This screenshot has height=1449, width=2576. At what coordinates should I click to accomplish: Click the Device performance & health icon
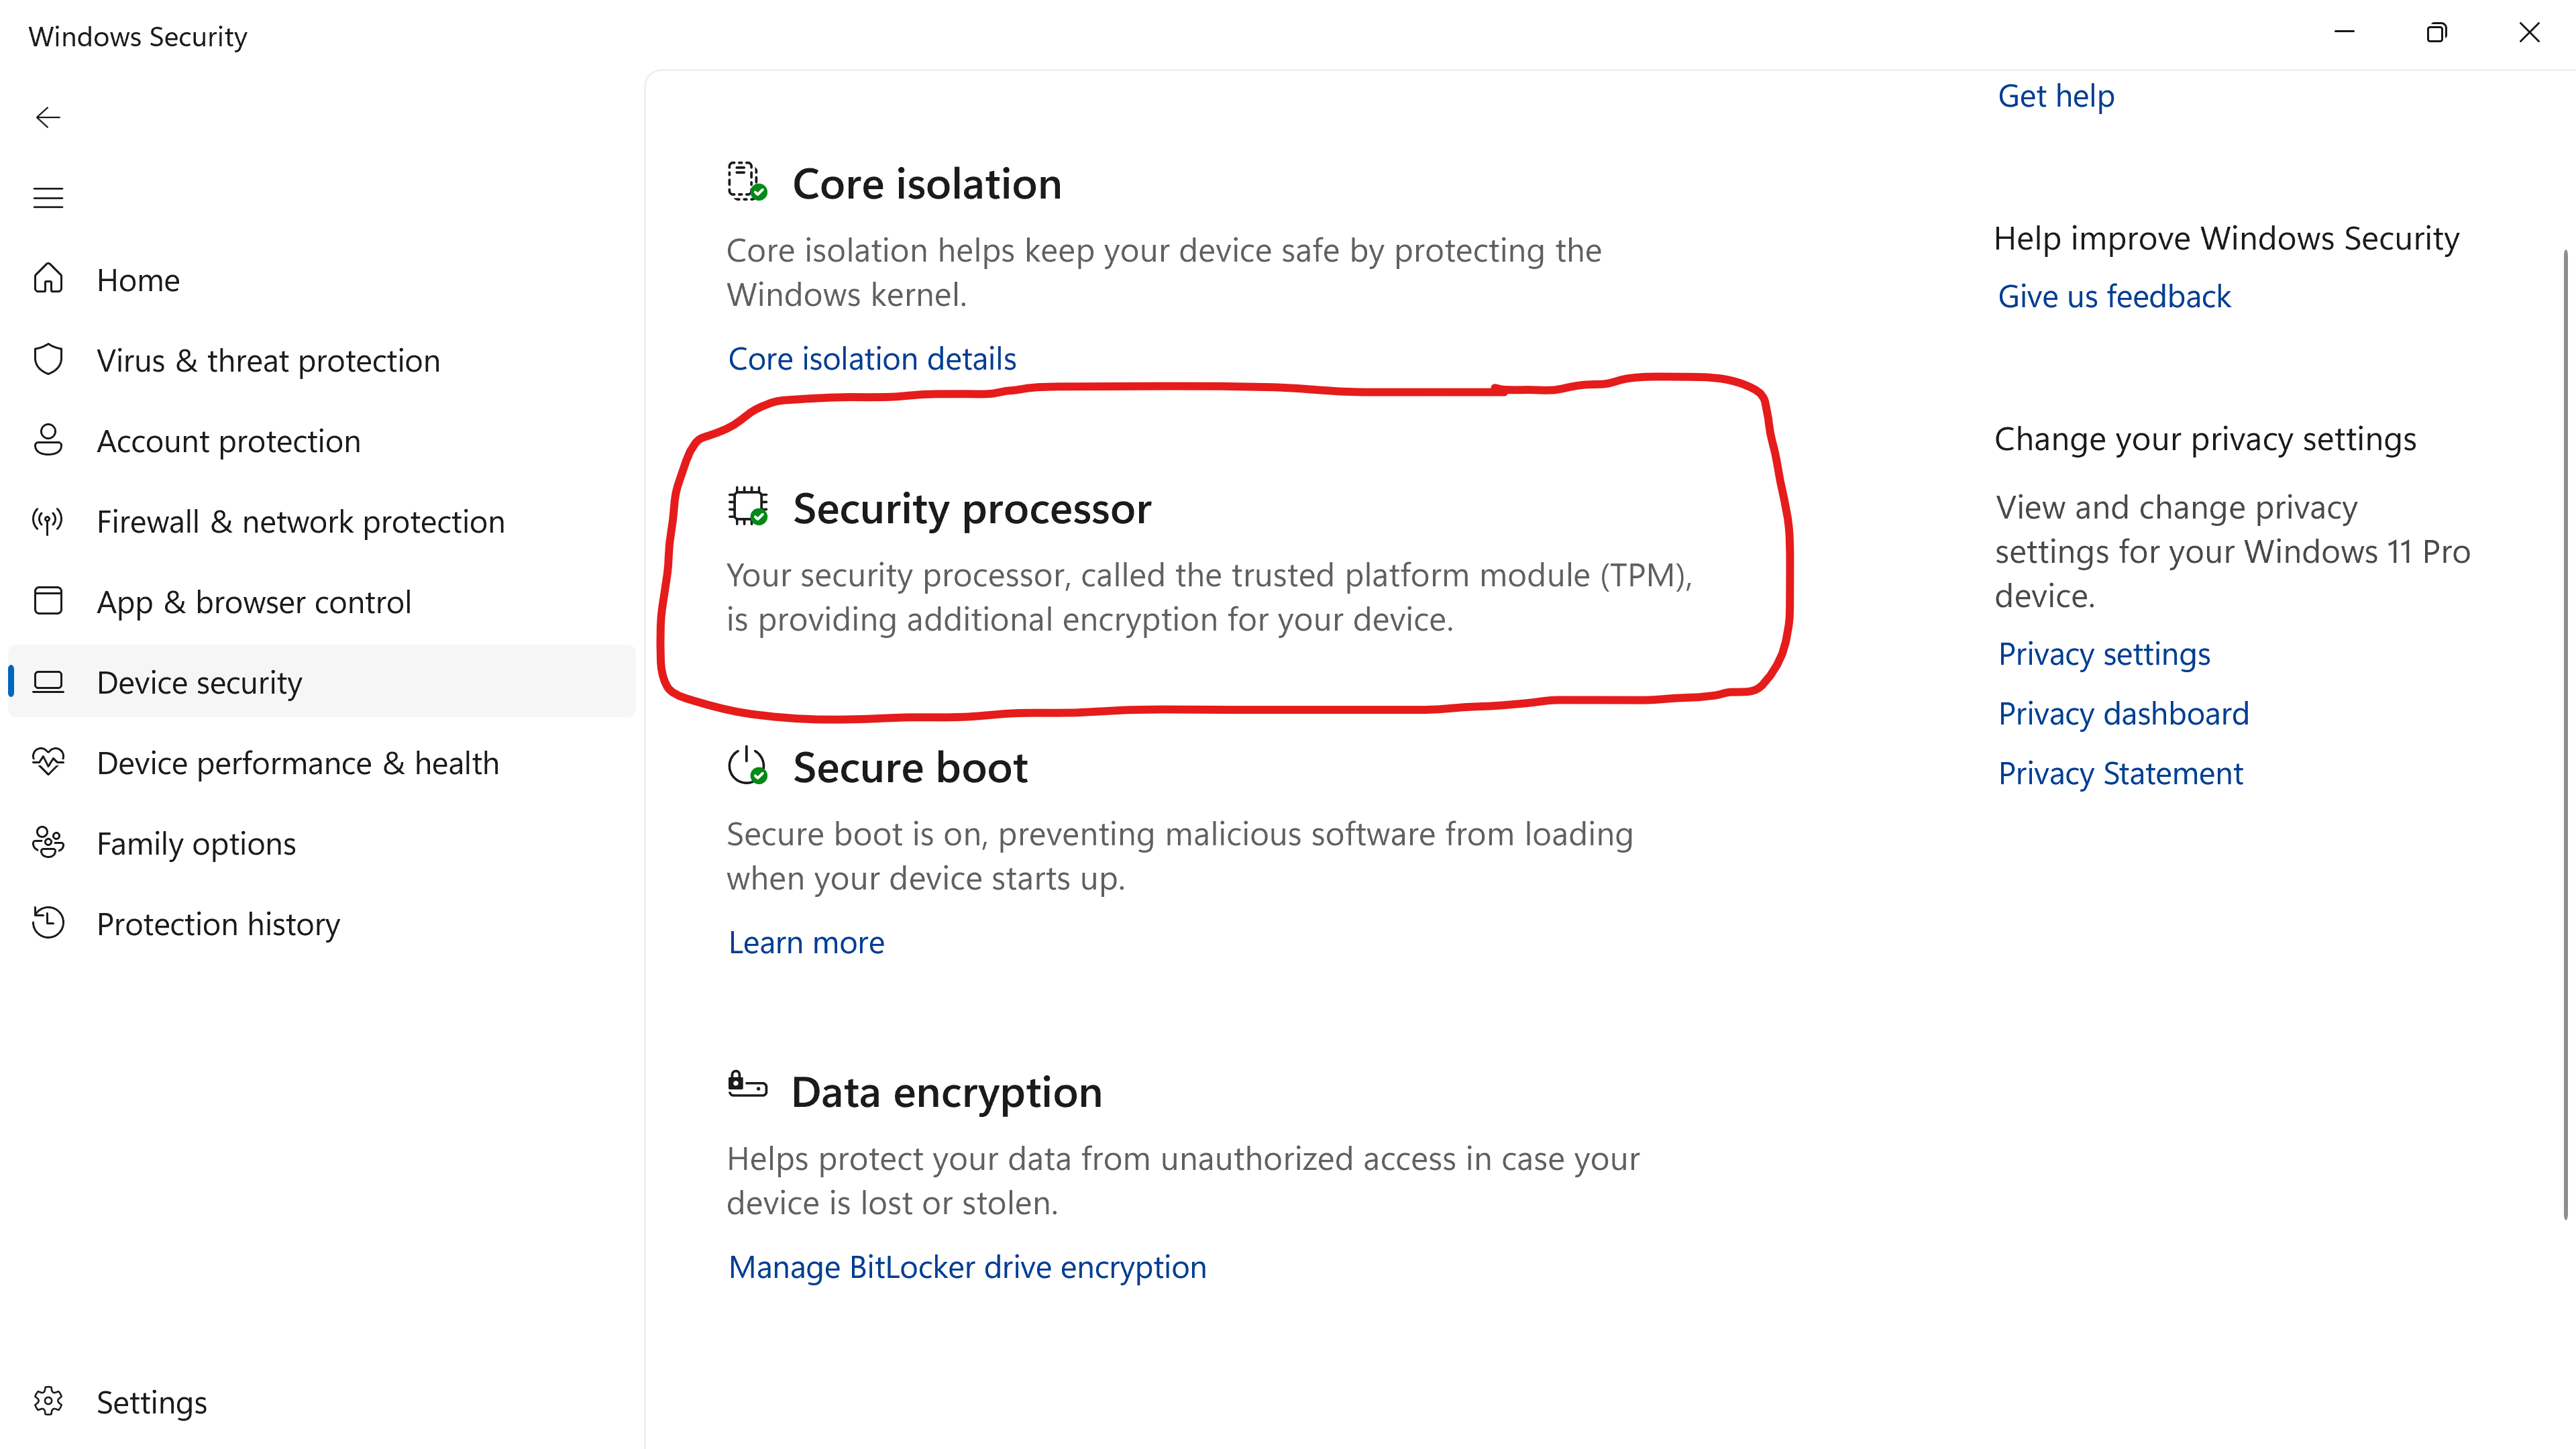[48, 762]
